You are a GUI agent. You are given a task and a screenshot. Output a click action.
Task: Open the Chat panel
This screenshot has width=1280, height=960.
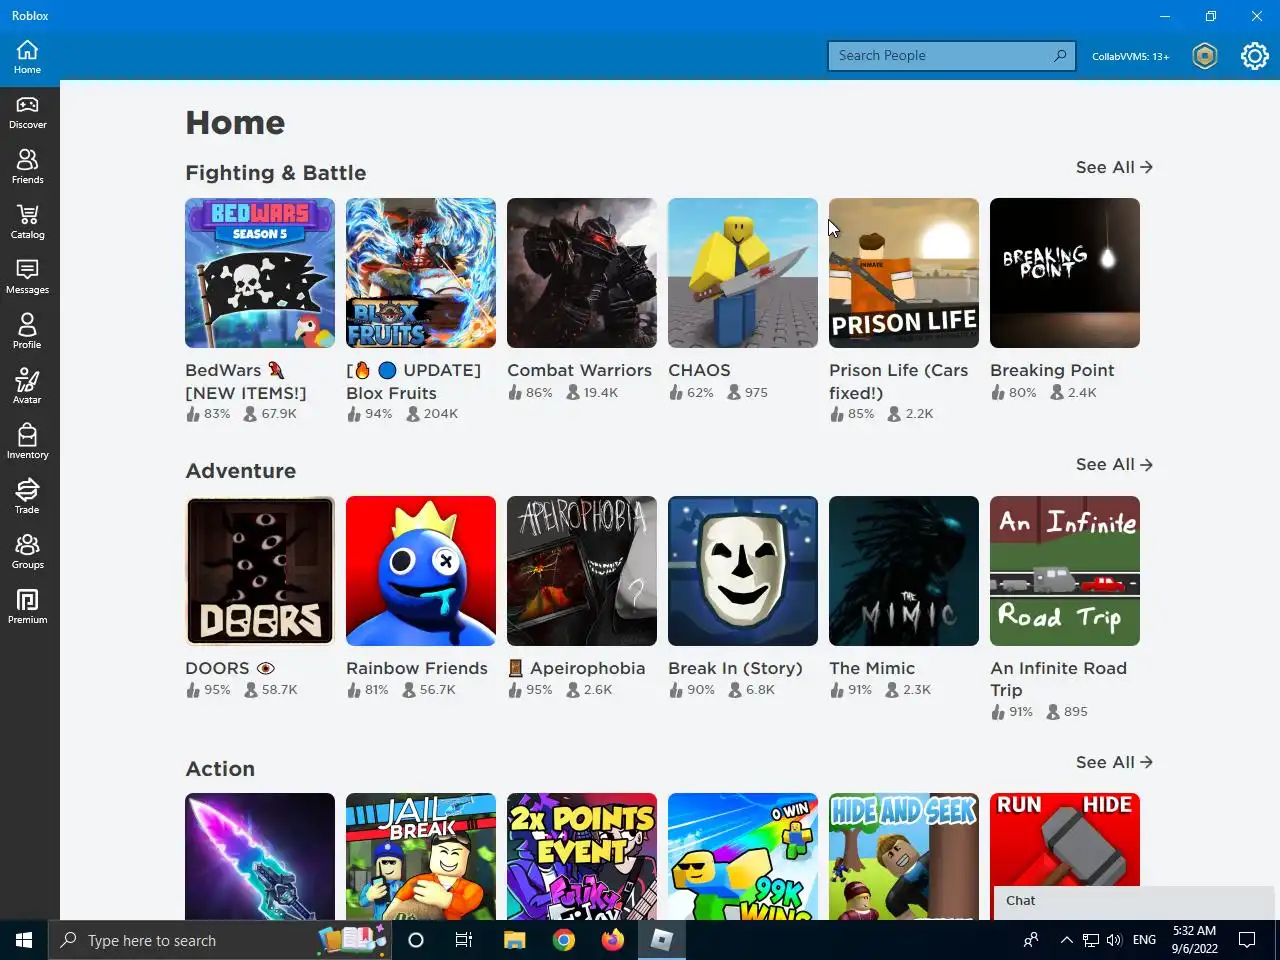1134,901
